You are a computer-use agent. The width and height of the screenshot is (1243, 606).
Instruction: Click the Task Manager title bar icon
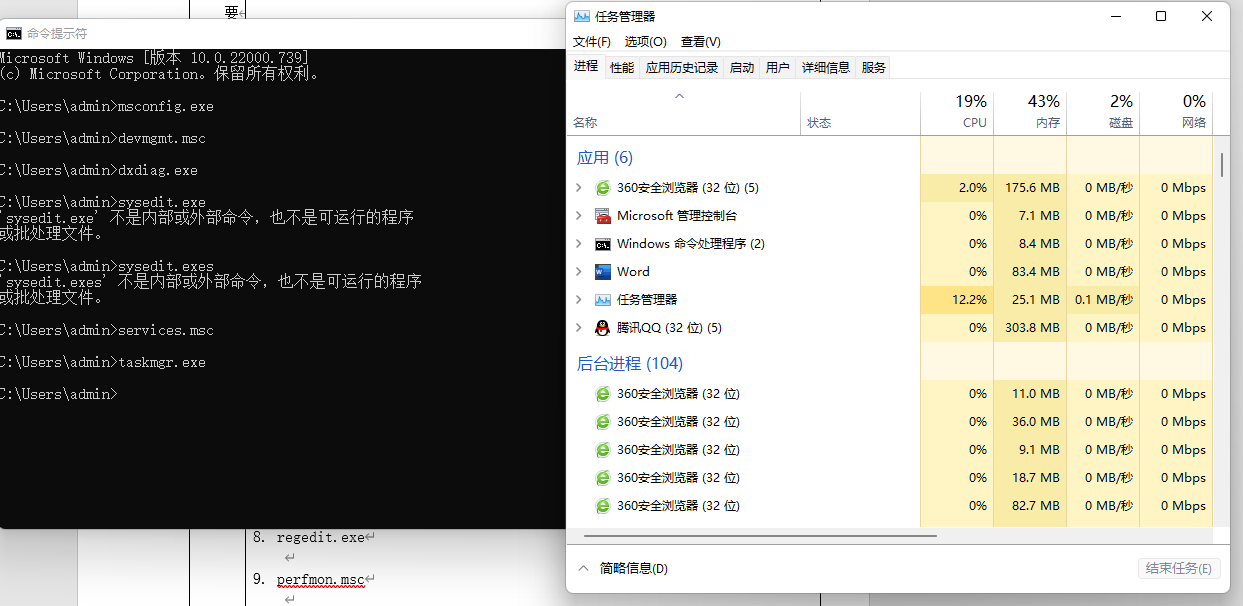click(x=582, y=16)
